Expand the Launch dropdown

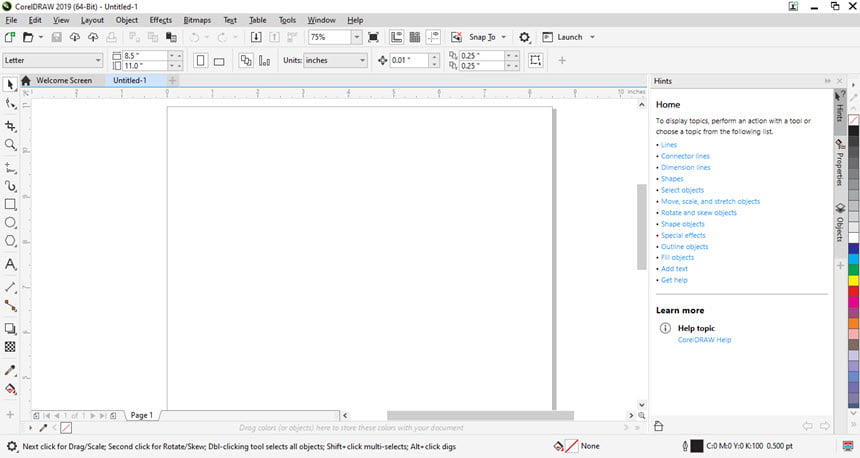592,37
